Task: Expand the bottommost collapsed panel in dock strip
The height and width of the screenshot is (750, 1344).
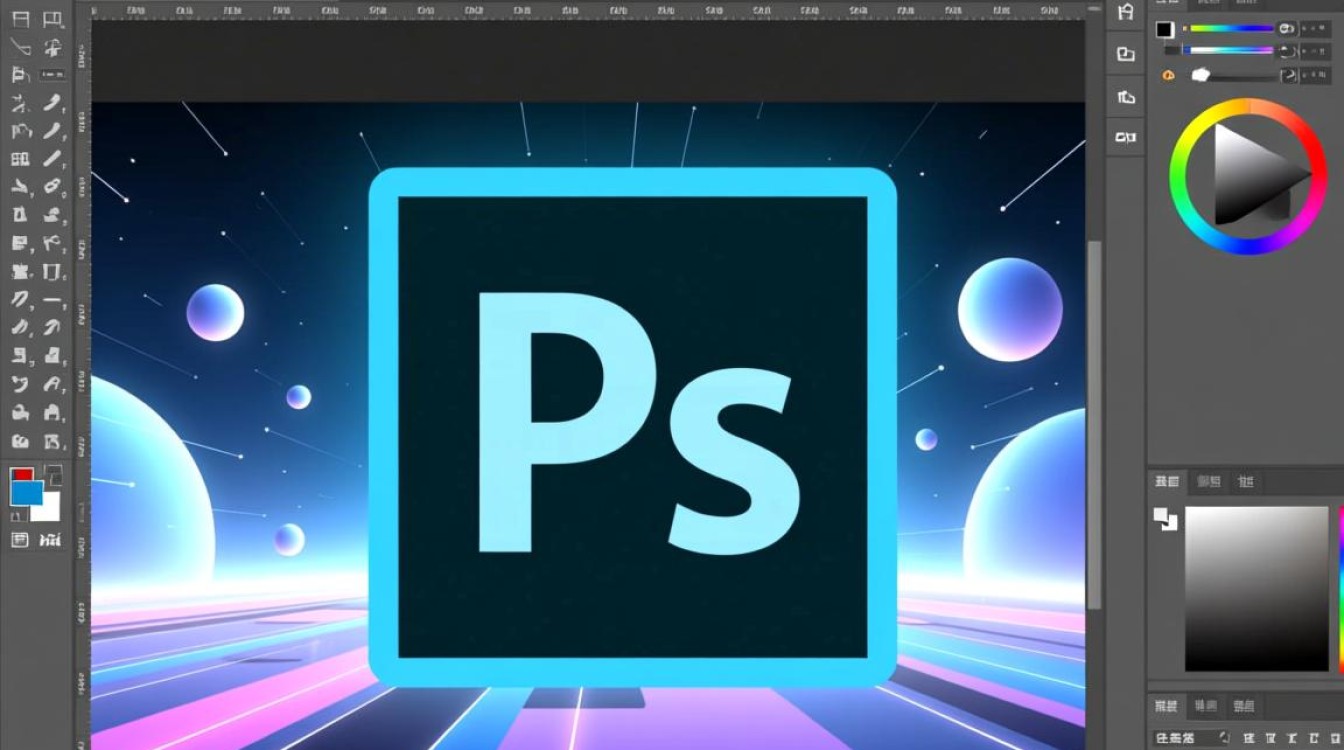Action: tap(1126, 136)
